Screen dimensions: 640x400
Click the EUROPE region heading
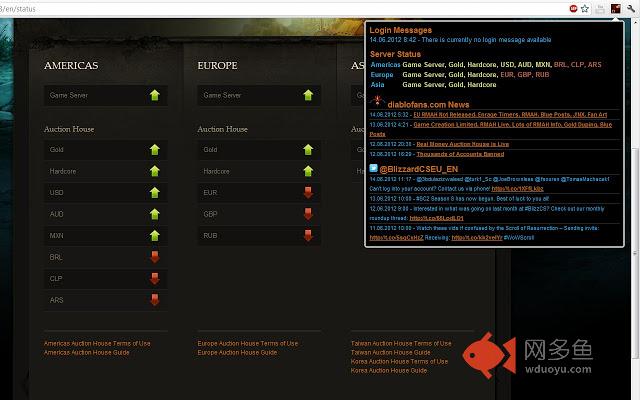pyautogui.click(x=218, y=66)
